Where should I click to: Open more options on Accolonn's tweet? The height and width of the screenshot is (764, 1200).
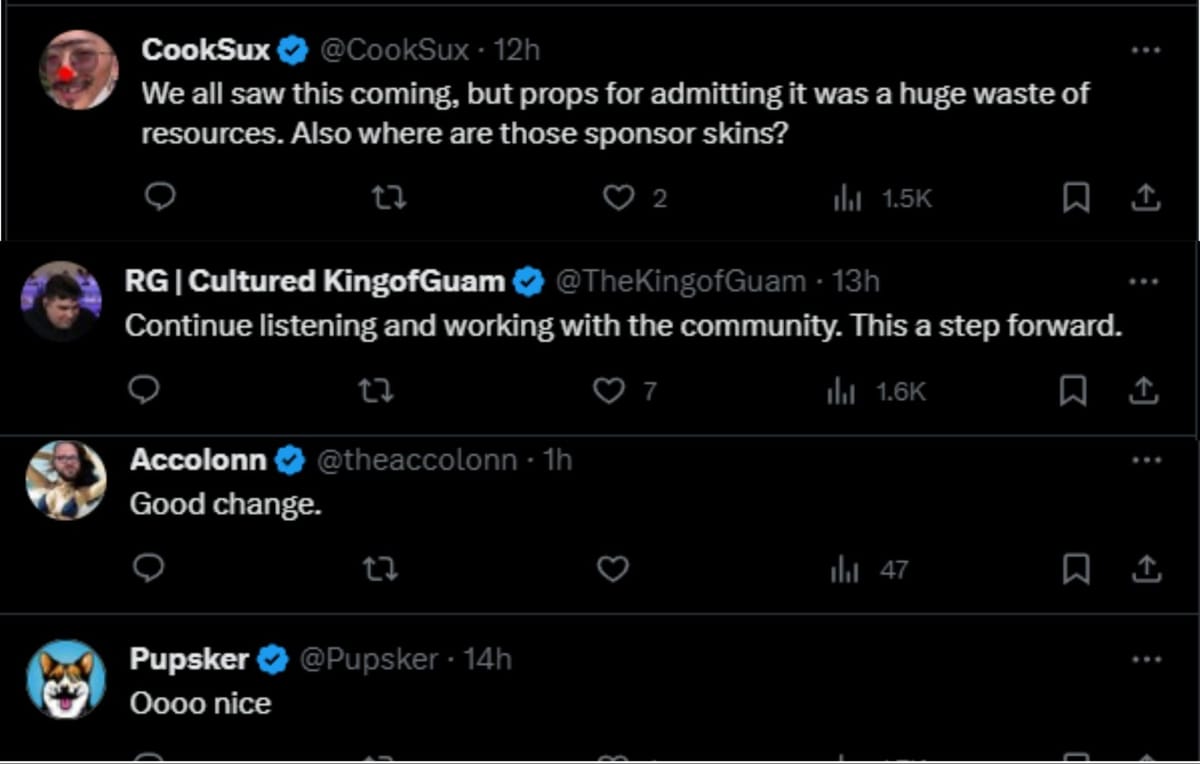[1145, 460]
